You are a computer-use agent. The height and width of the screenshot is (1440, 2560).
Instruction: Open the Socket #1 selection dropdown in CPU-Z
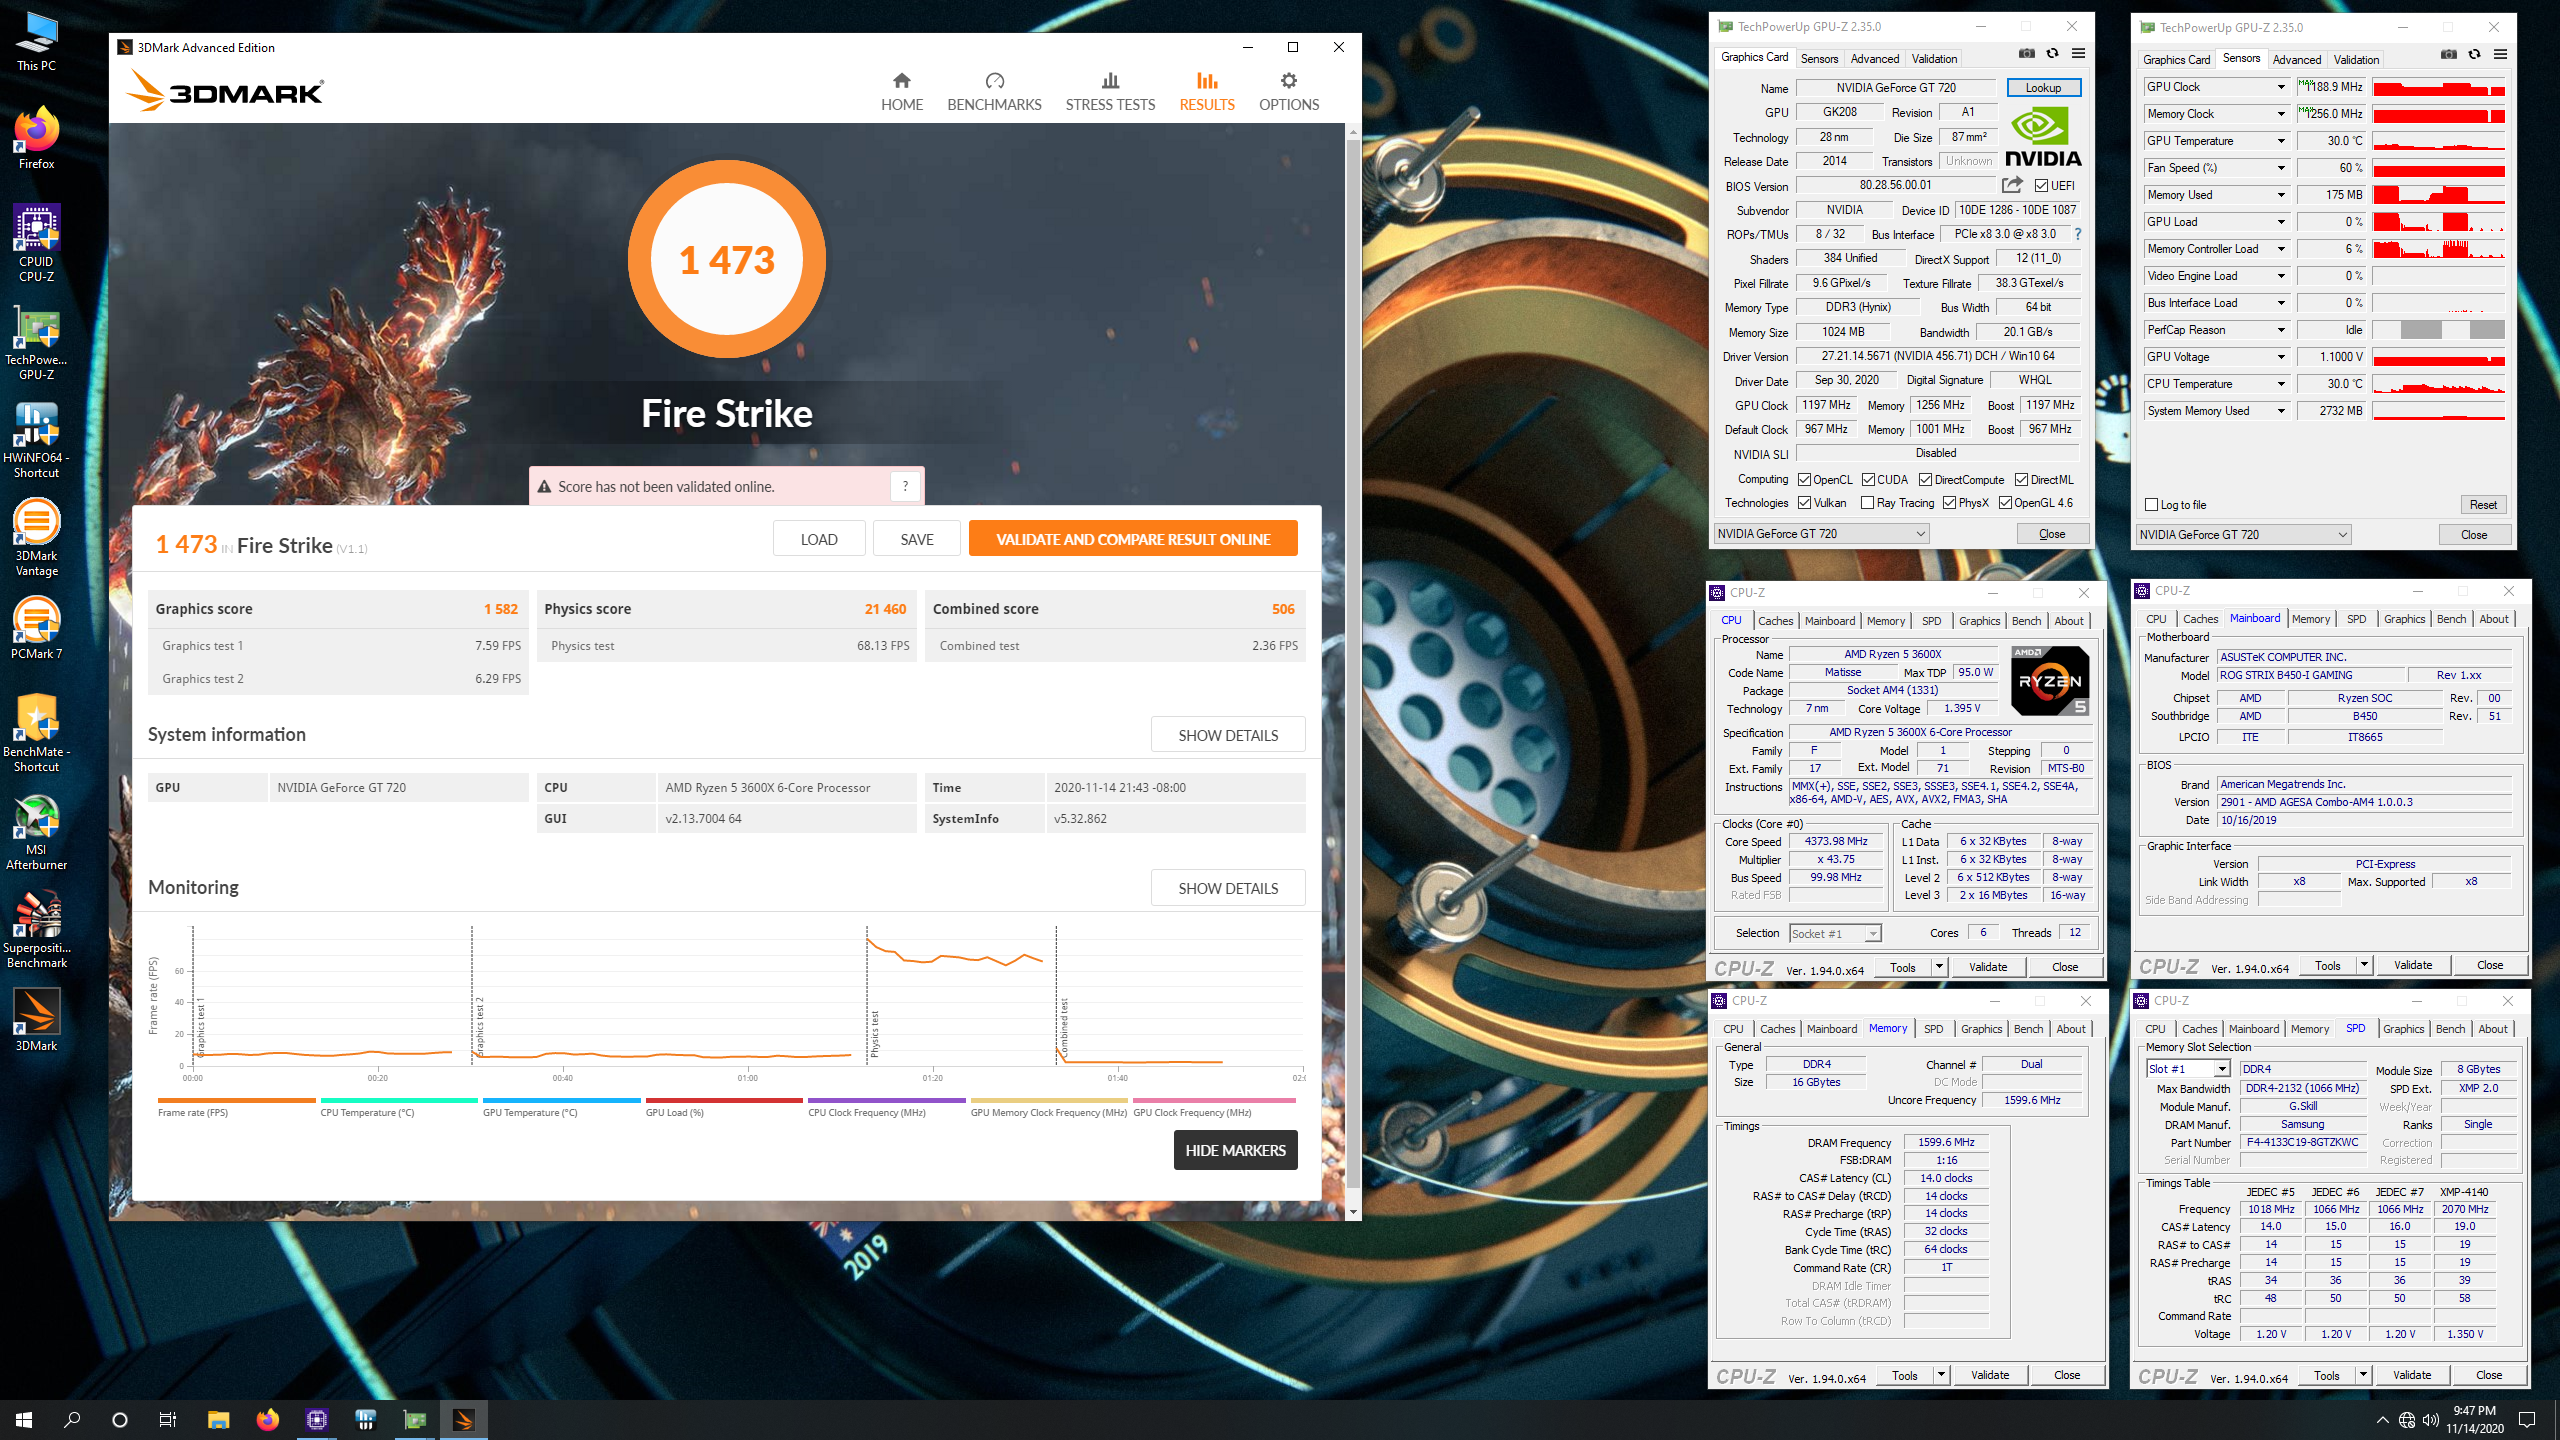click(x=1836, y=933)
